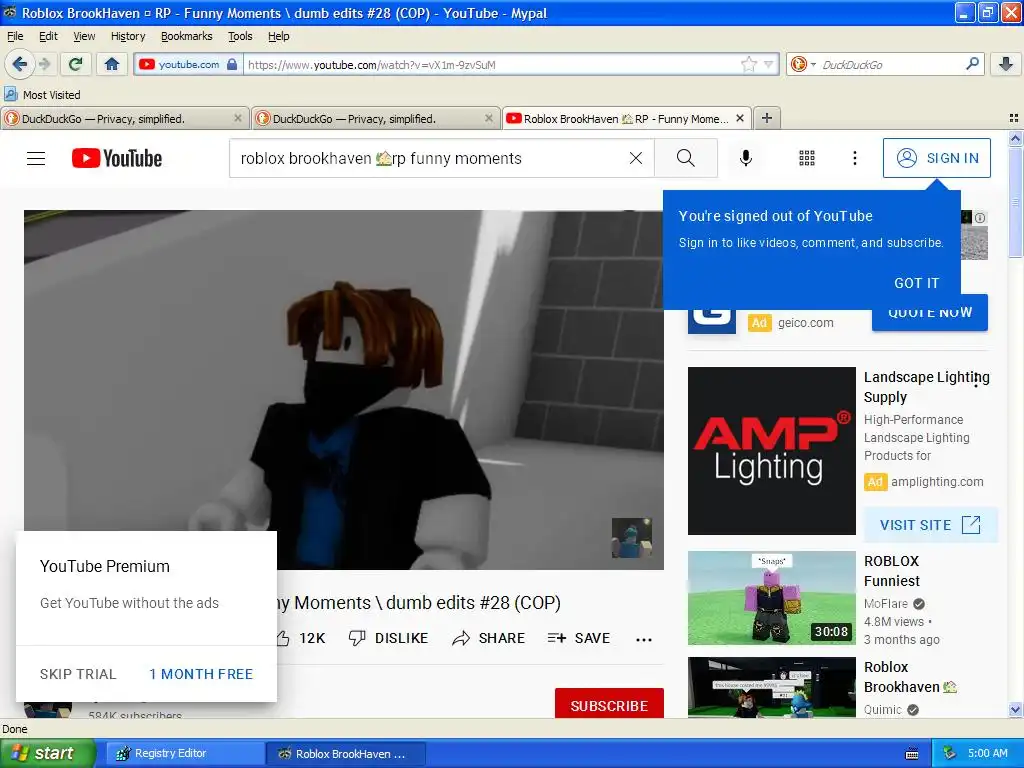
Task: Click the video player area
Action: click(x=344, y=389)
